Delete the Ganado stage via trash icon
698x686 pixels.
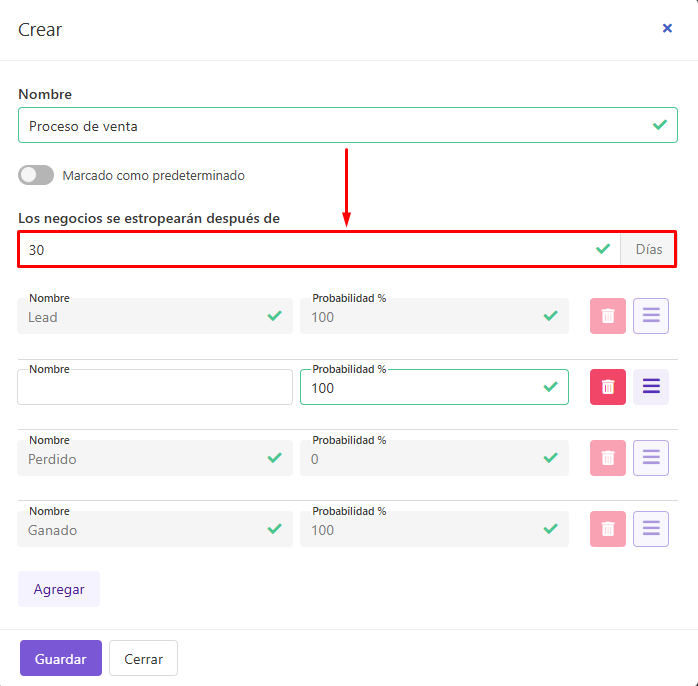point(608,529)
